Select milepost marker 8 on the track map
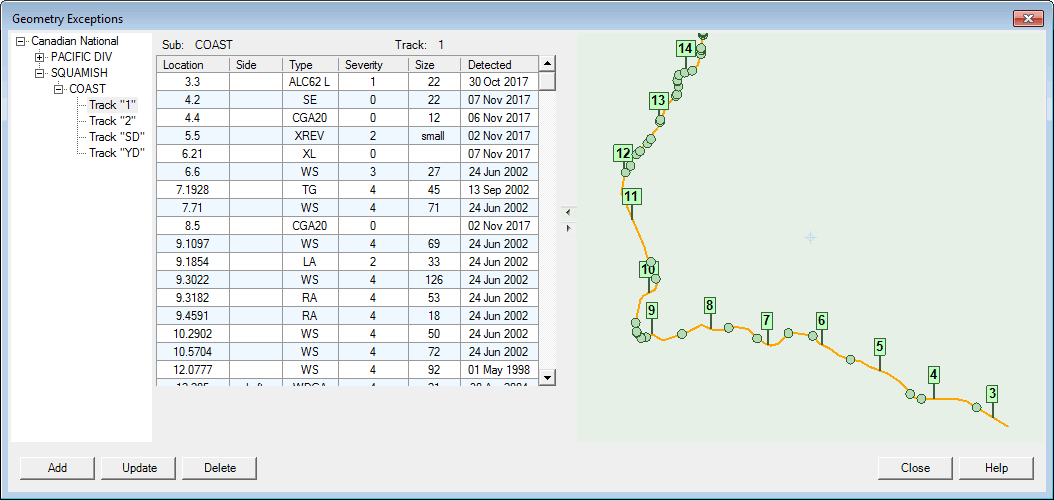This screenshot has height=500, width=1054. (709, 305)
